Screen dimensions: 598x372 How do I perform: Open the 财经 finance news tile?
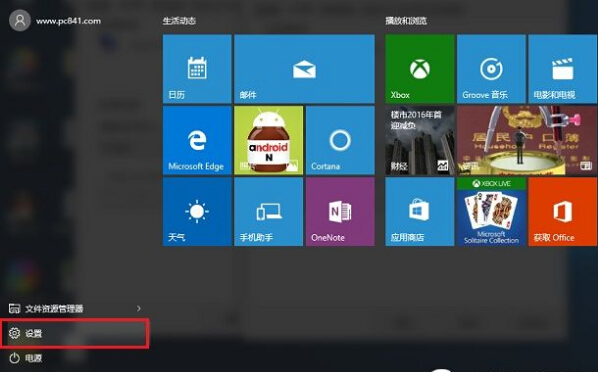point(420,140)
